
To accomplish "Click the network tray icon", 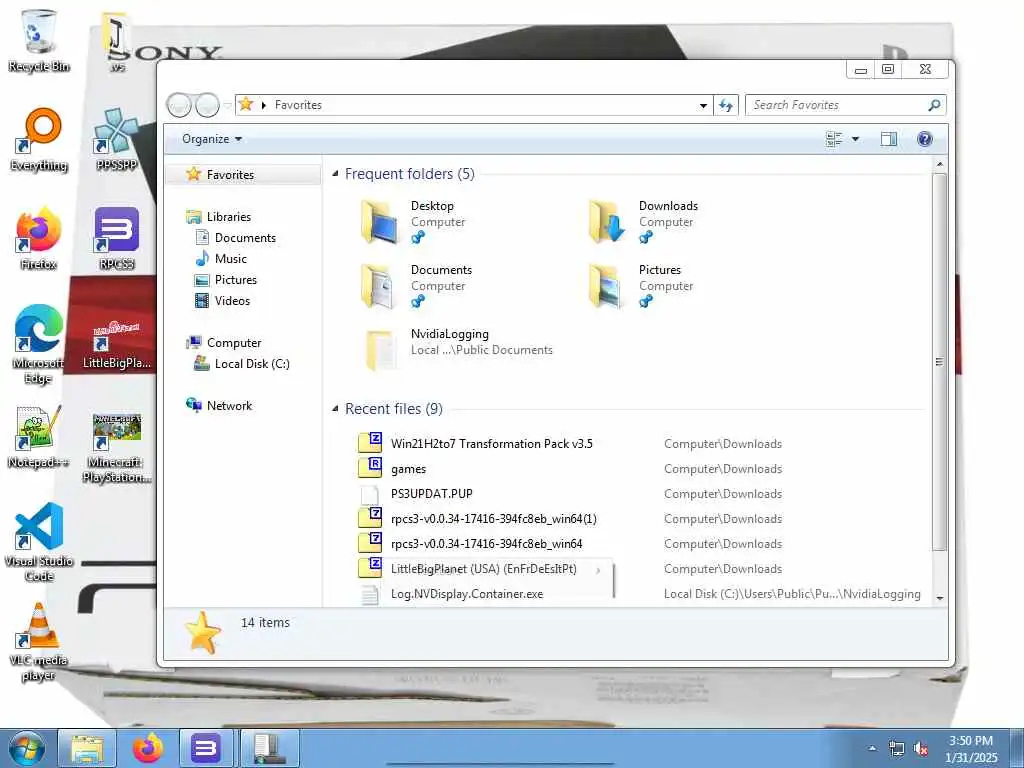I will click(x=896, y=749).
